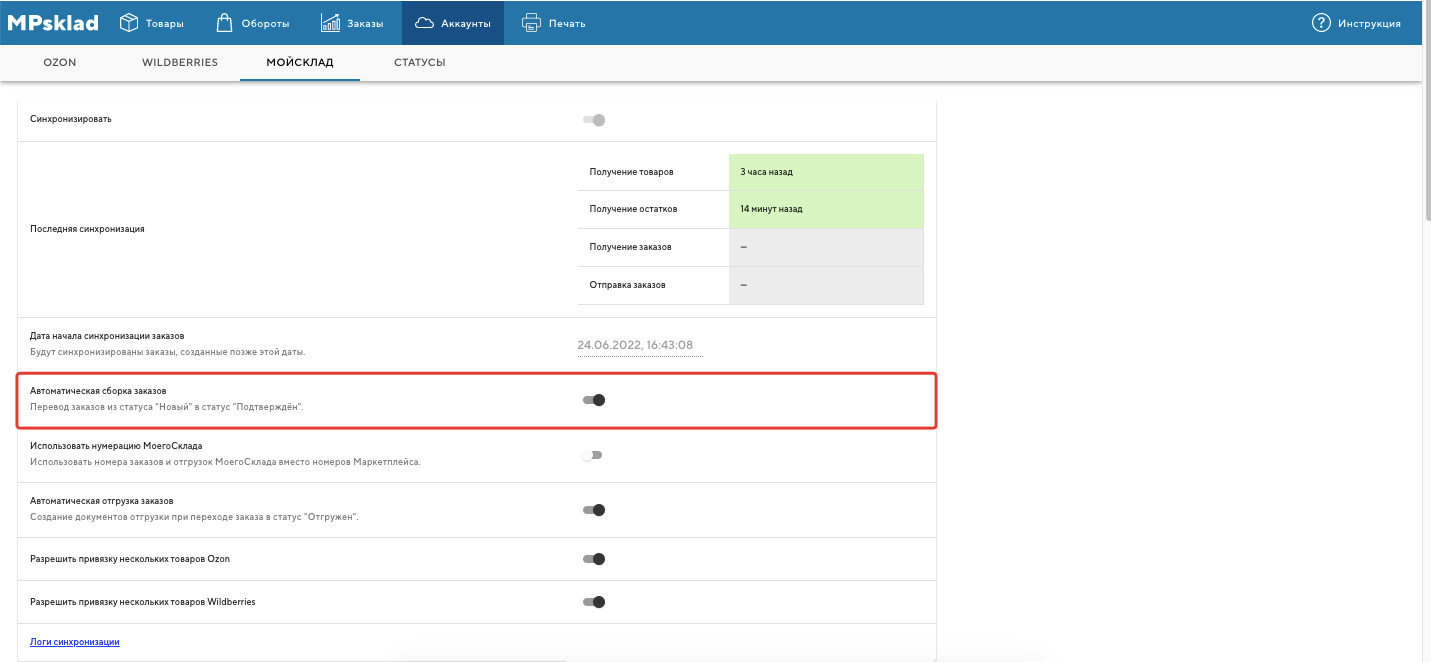Turn off Автоматическая отгрузка заказов switch

click(594, 510)
